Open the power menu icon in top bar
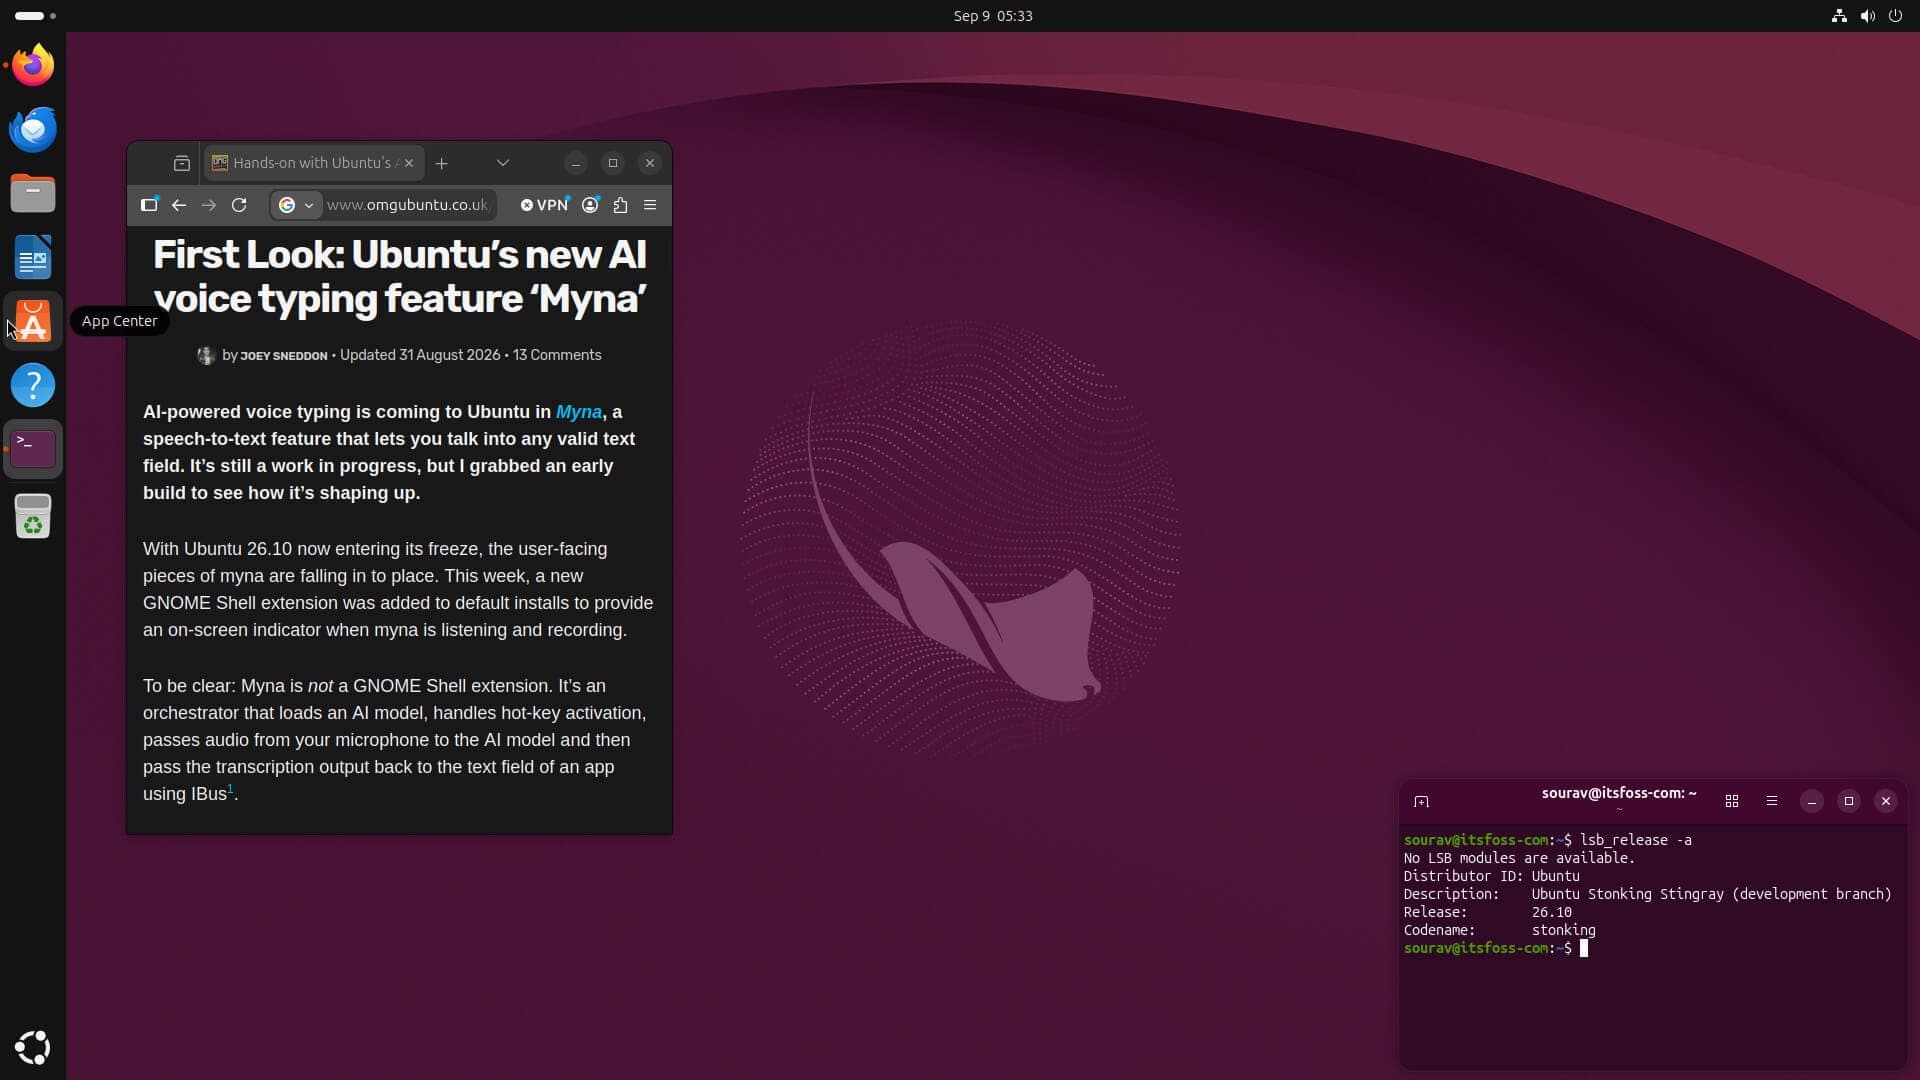Screen dimensions: 1920x1080 (x=1895, y=16)
